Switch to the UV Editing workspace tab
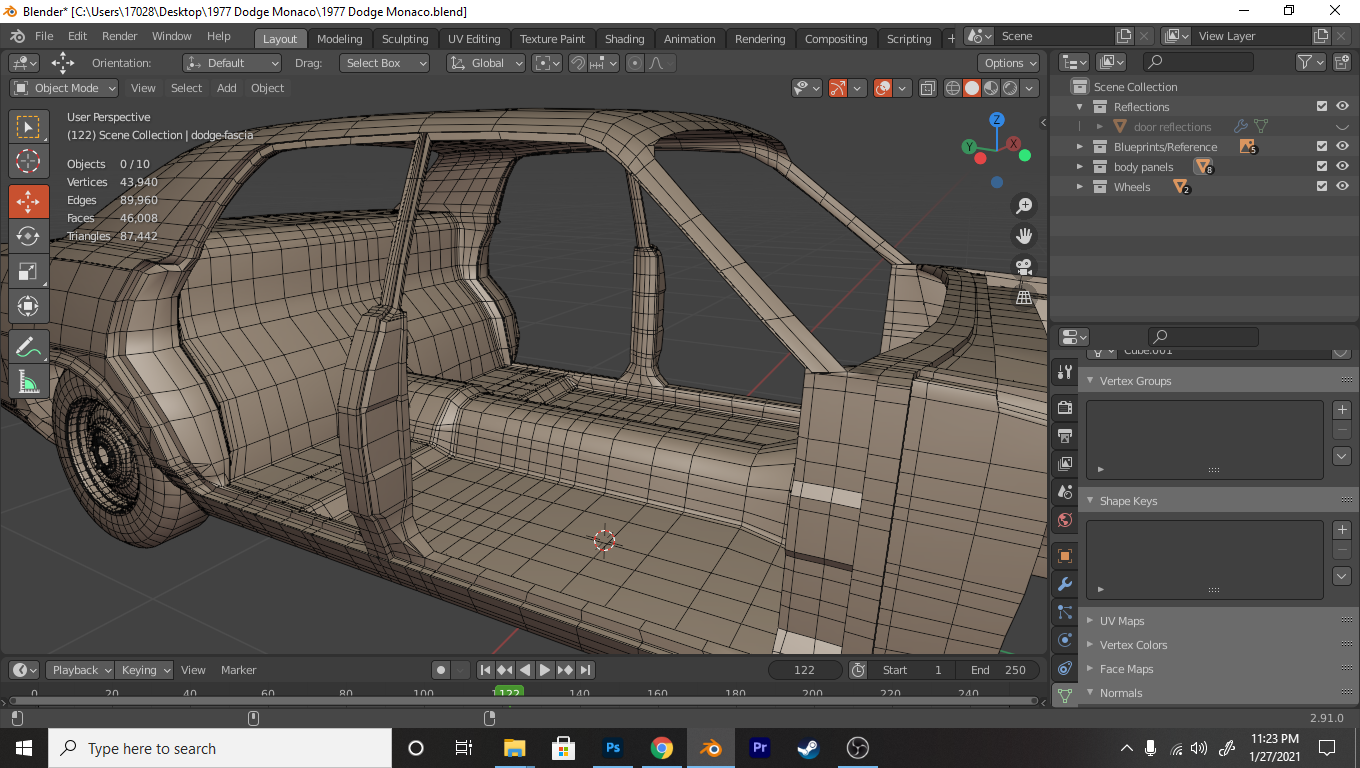The width and height of the screenshot is (1360, 768). [x=474, y=39]
